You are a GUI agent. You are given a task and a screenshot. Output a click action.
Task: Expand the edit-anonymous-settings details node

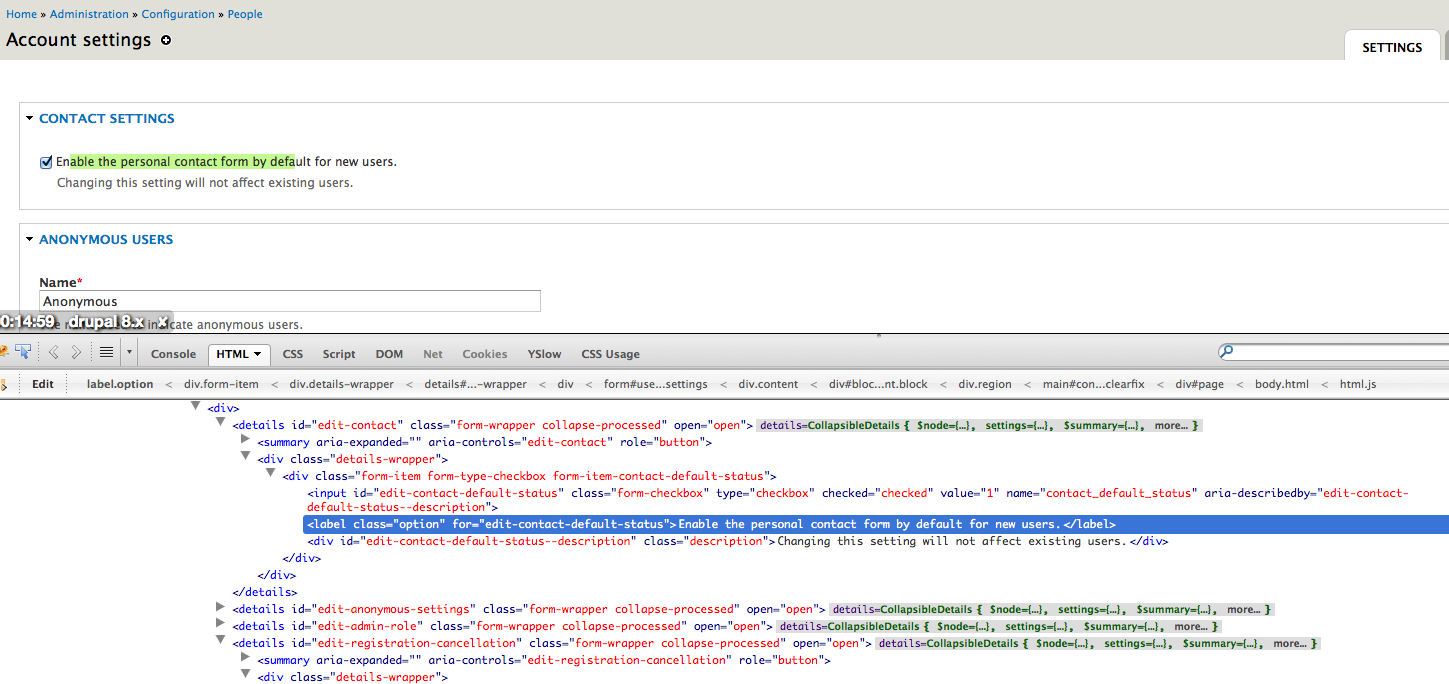click(x=220, y=608)
